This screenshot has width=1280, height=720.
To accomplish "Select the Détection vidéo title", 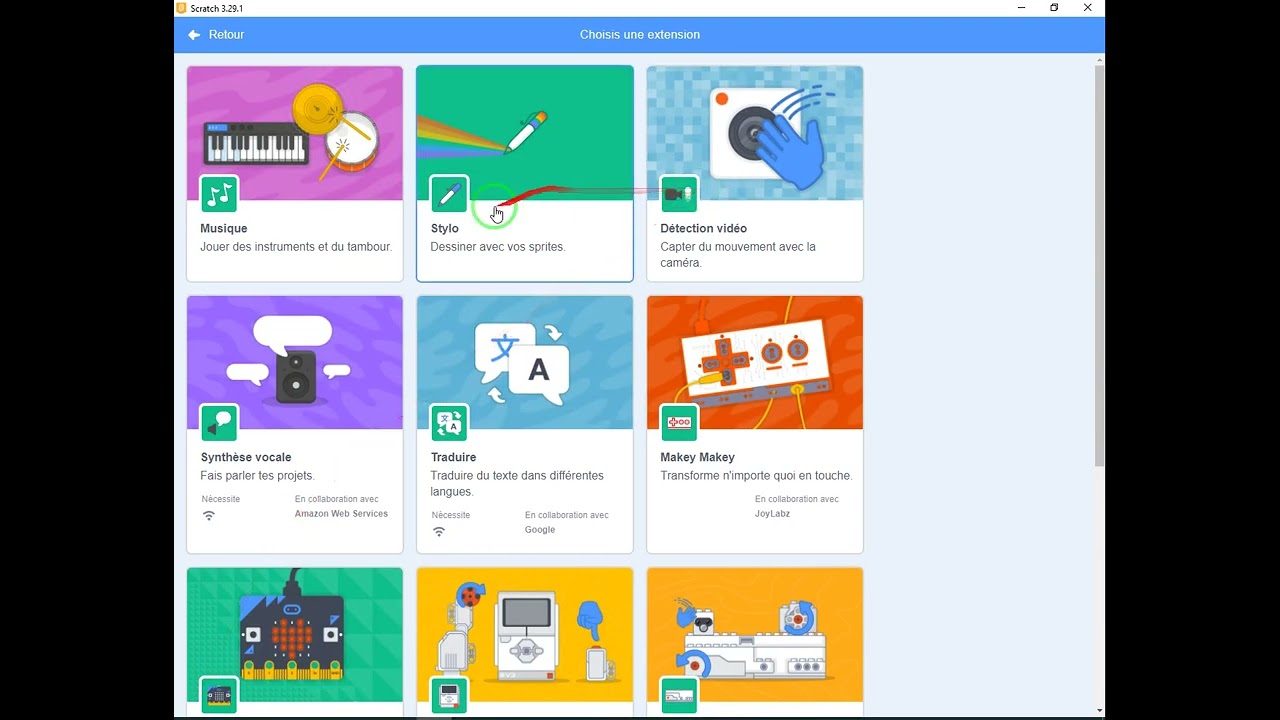I will point(703,229).
